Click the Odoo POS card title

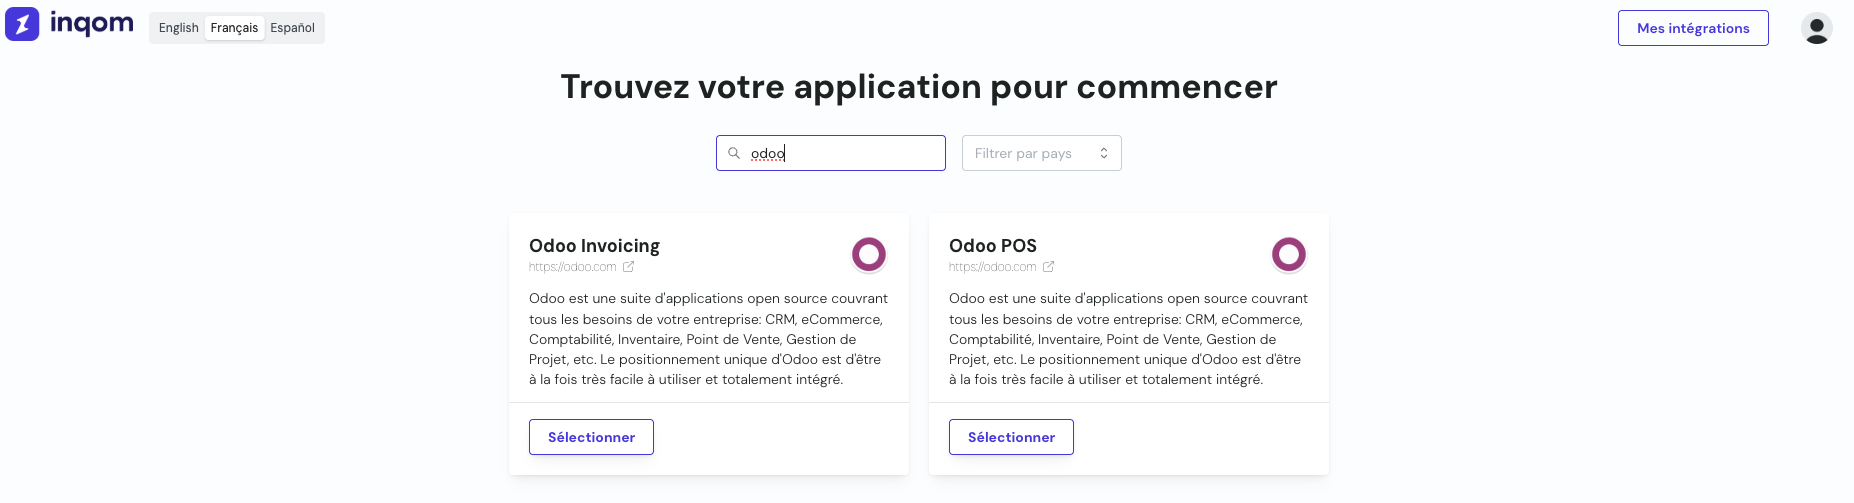click(x=992, y=246)
